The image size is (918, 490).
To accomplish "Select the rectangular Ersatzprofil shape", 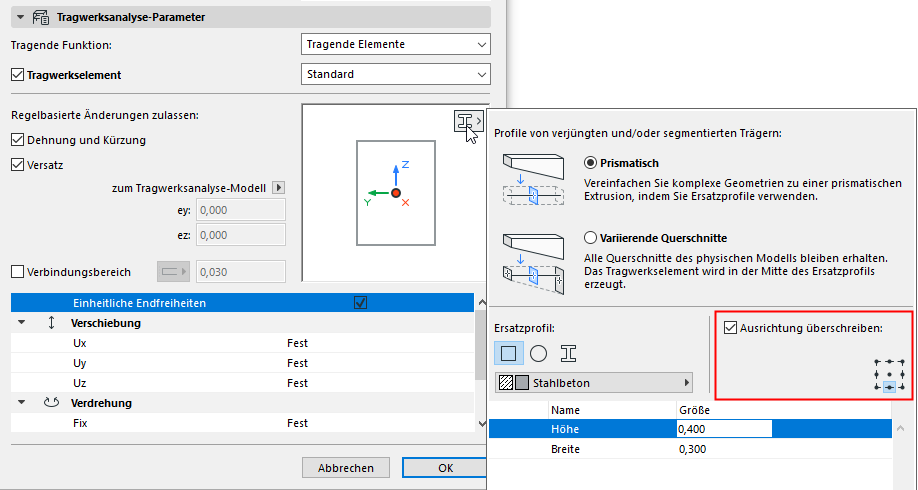I will pyautogui.click(x=508, y=352).
